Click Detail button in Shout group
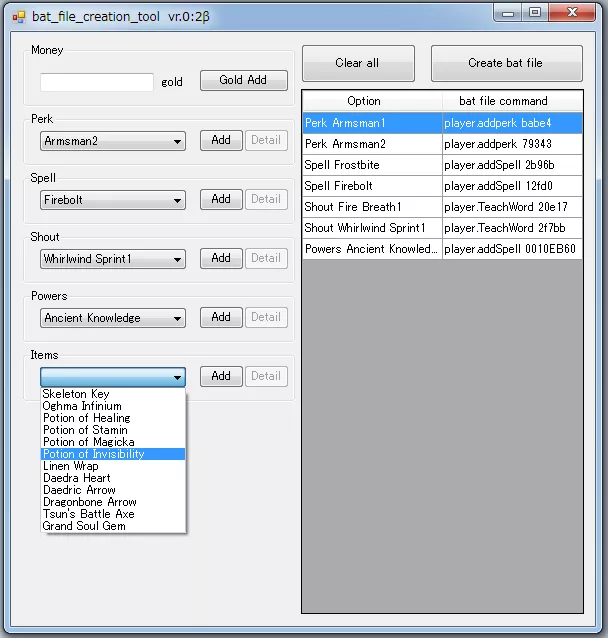 click(266, 258)
